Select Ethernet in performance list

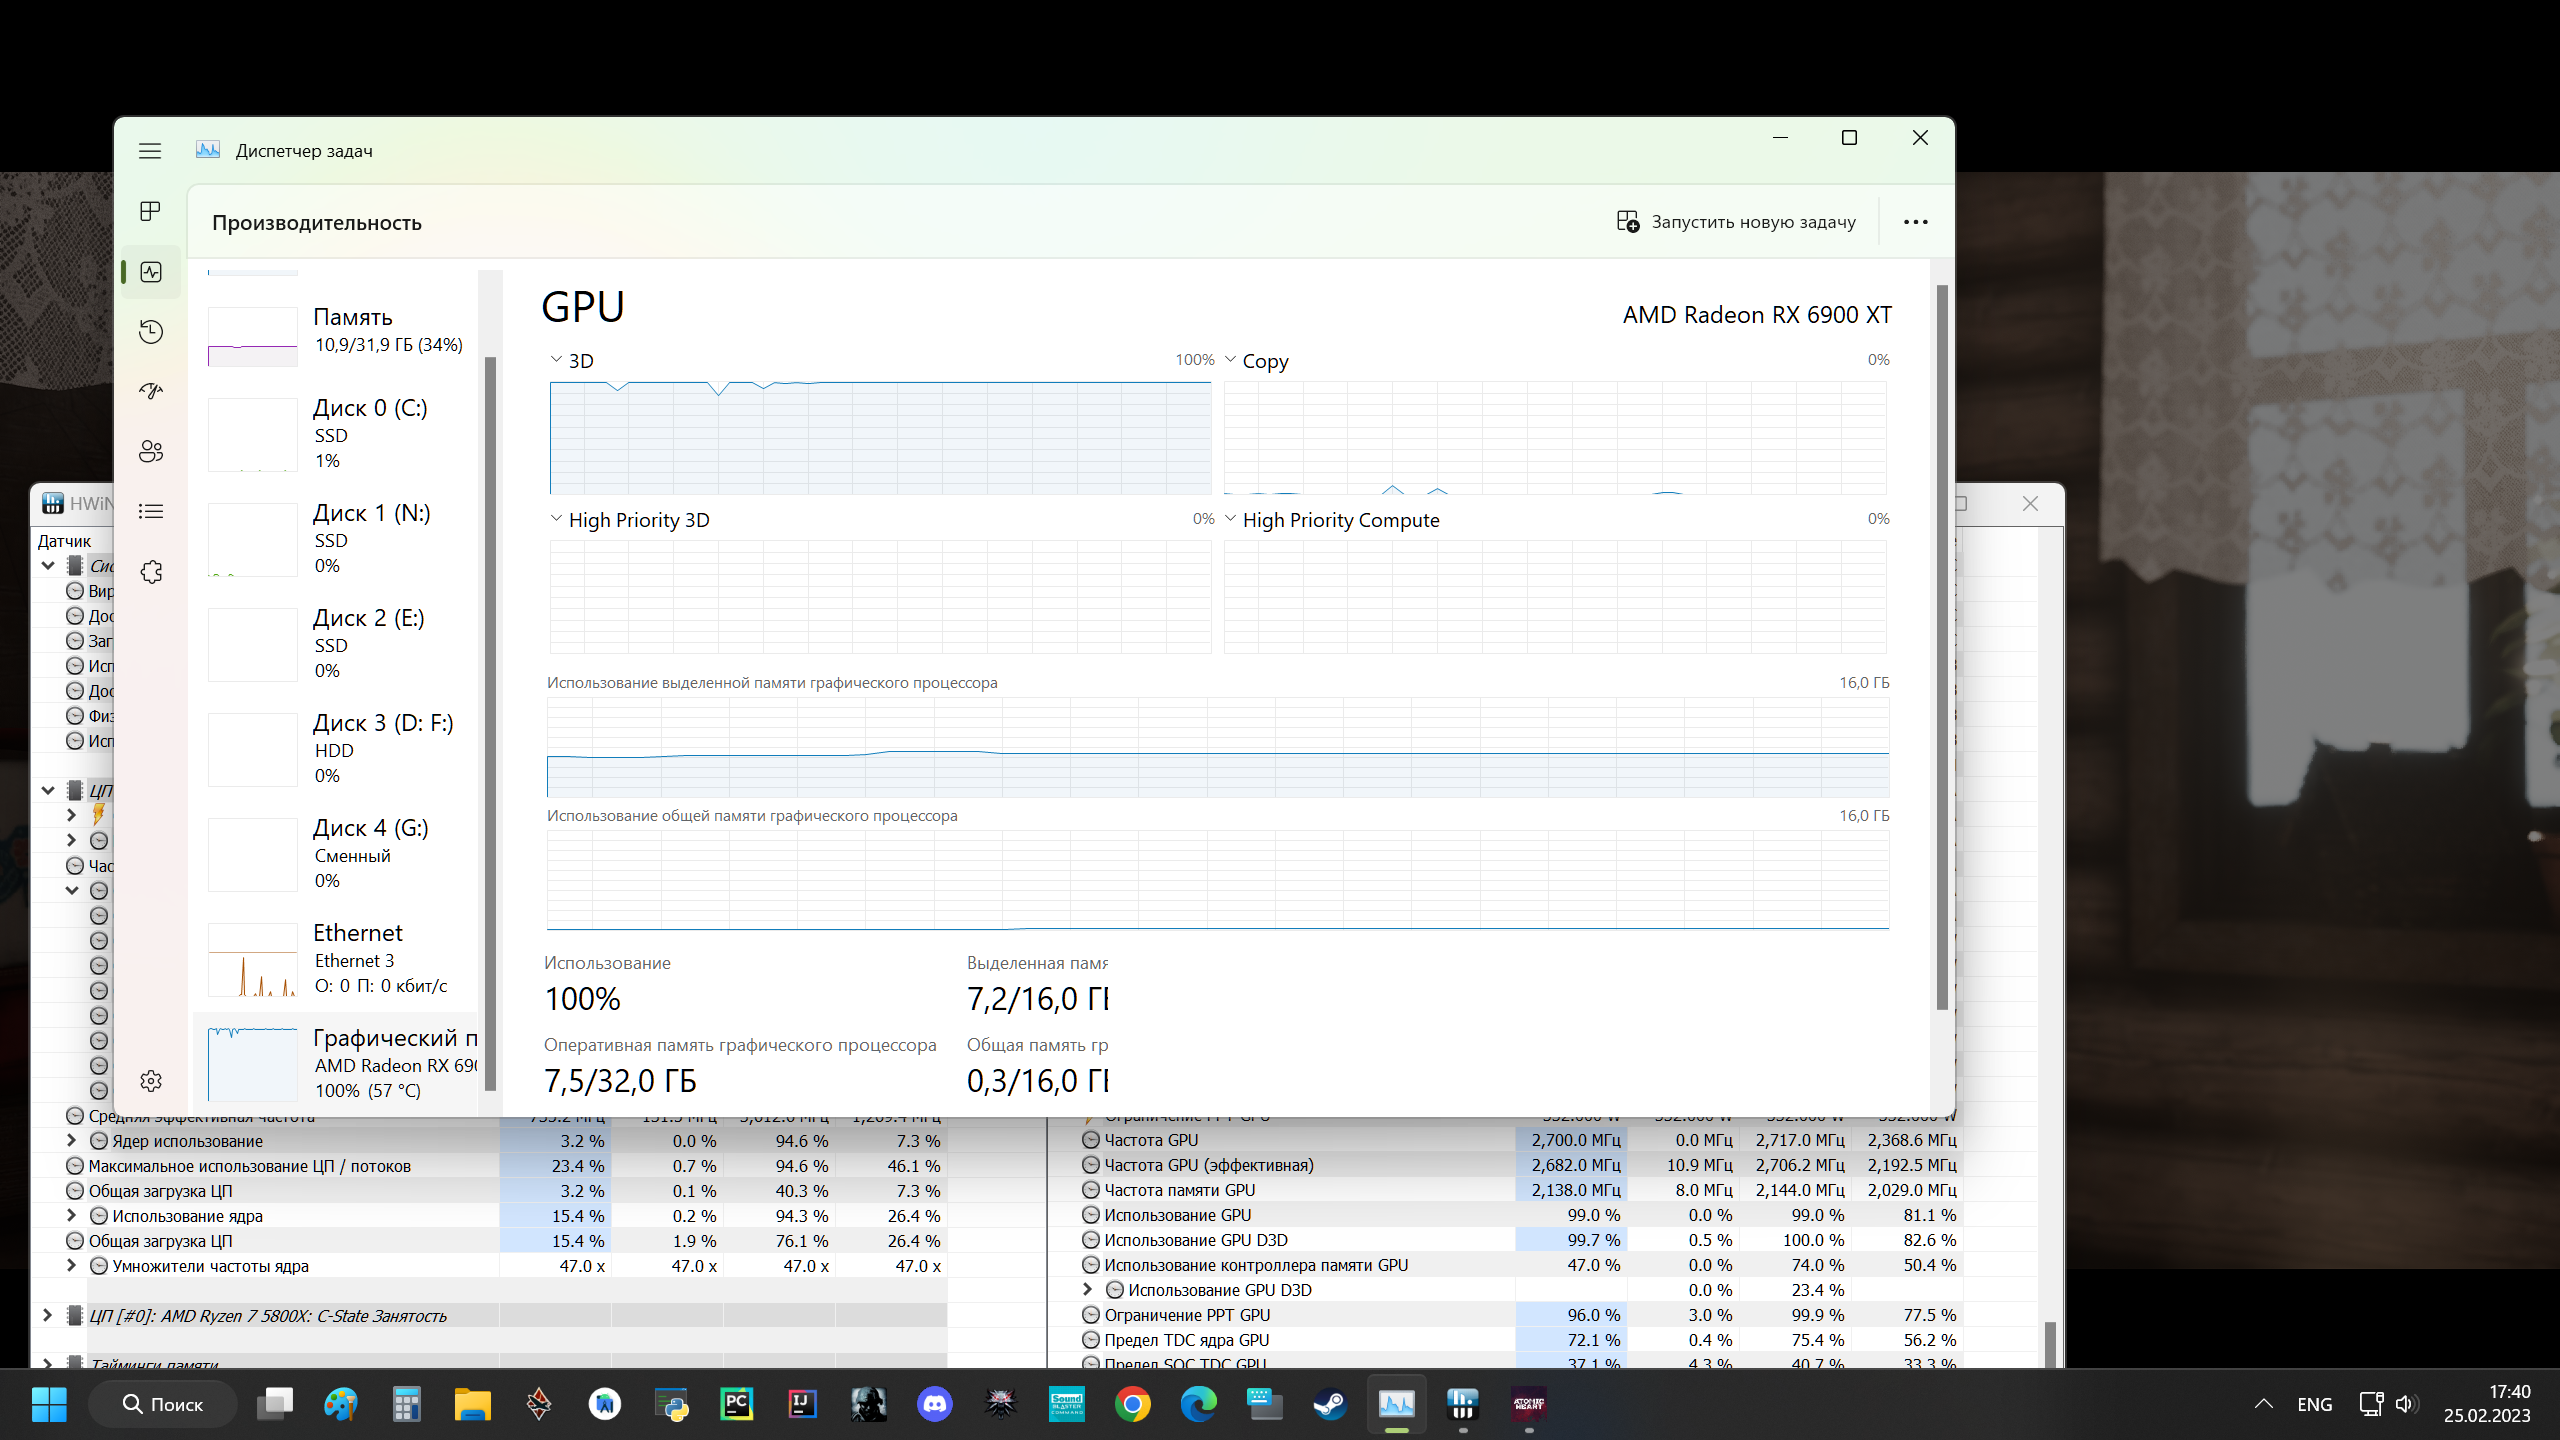(x=335, y=958)
